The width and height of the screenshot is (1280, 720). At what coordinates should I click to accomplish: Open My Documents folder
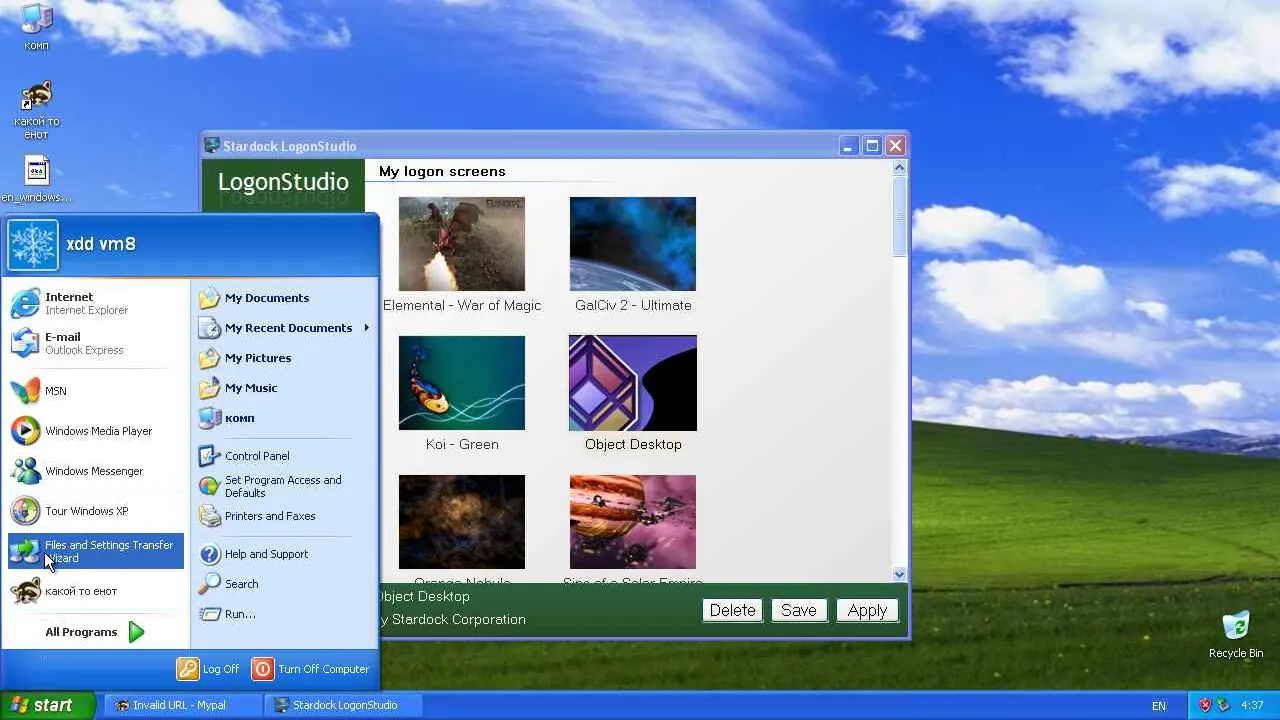[x=284, y=298]
